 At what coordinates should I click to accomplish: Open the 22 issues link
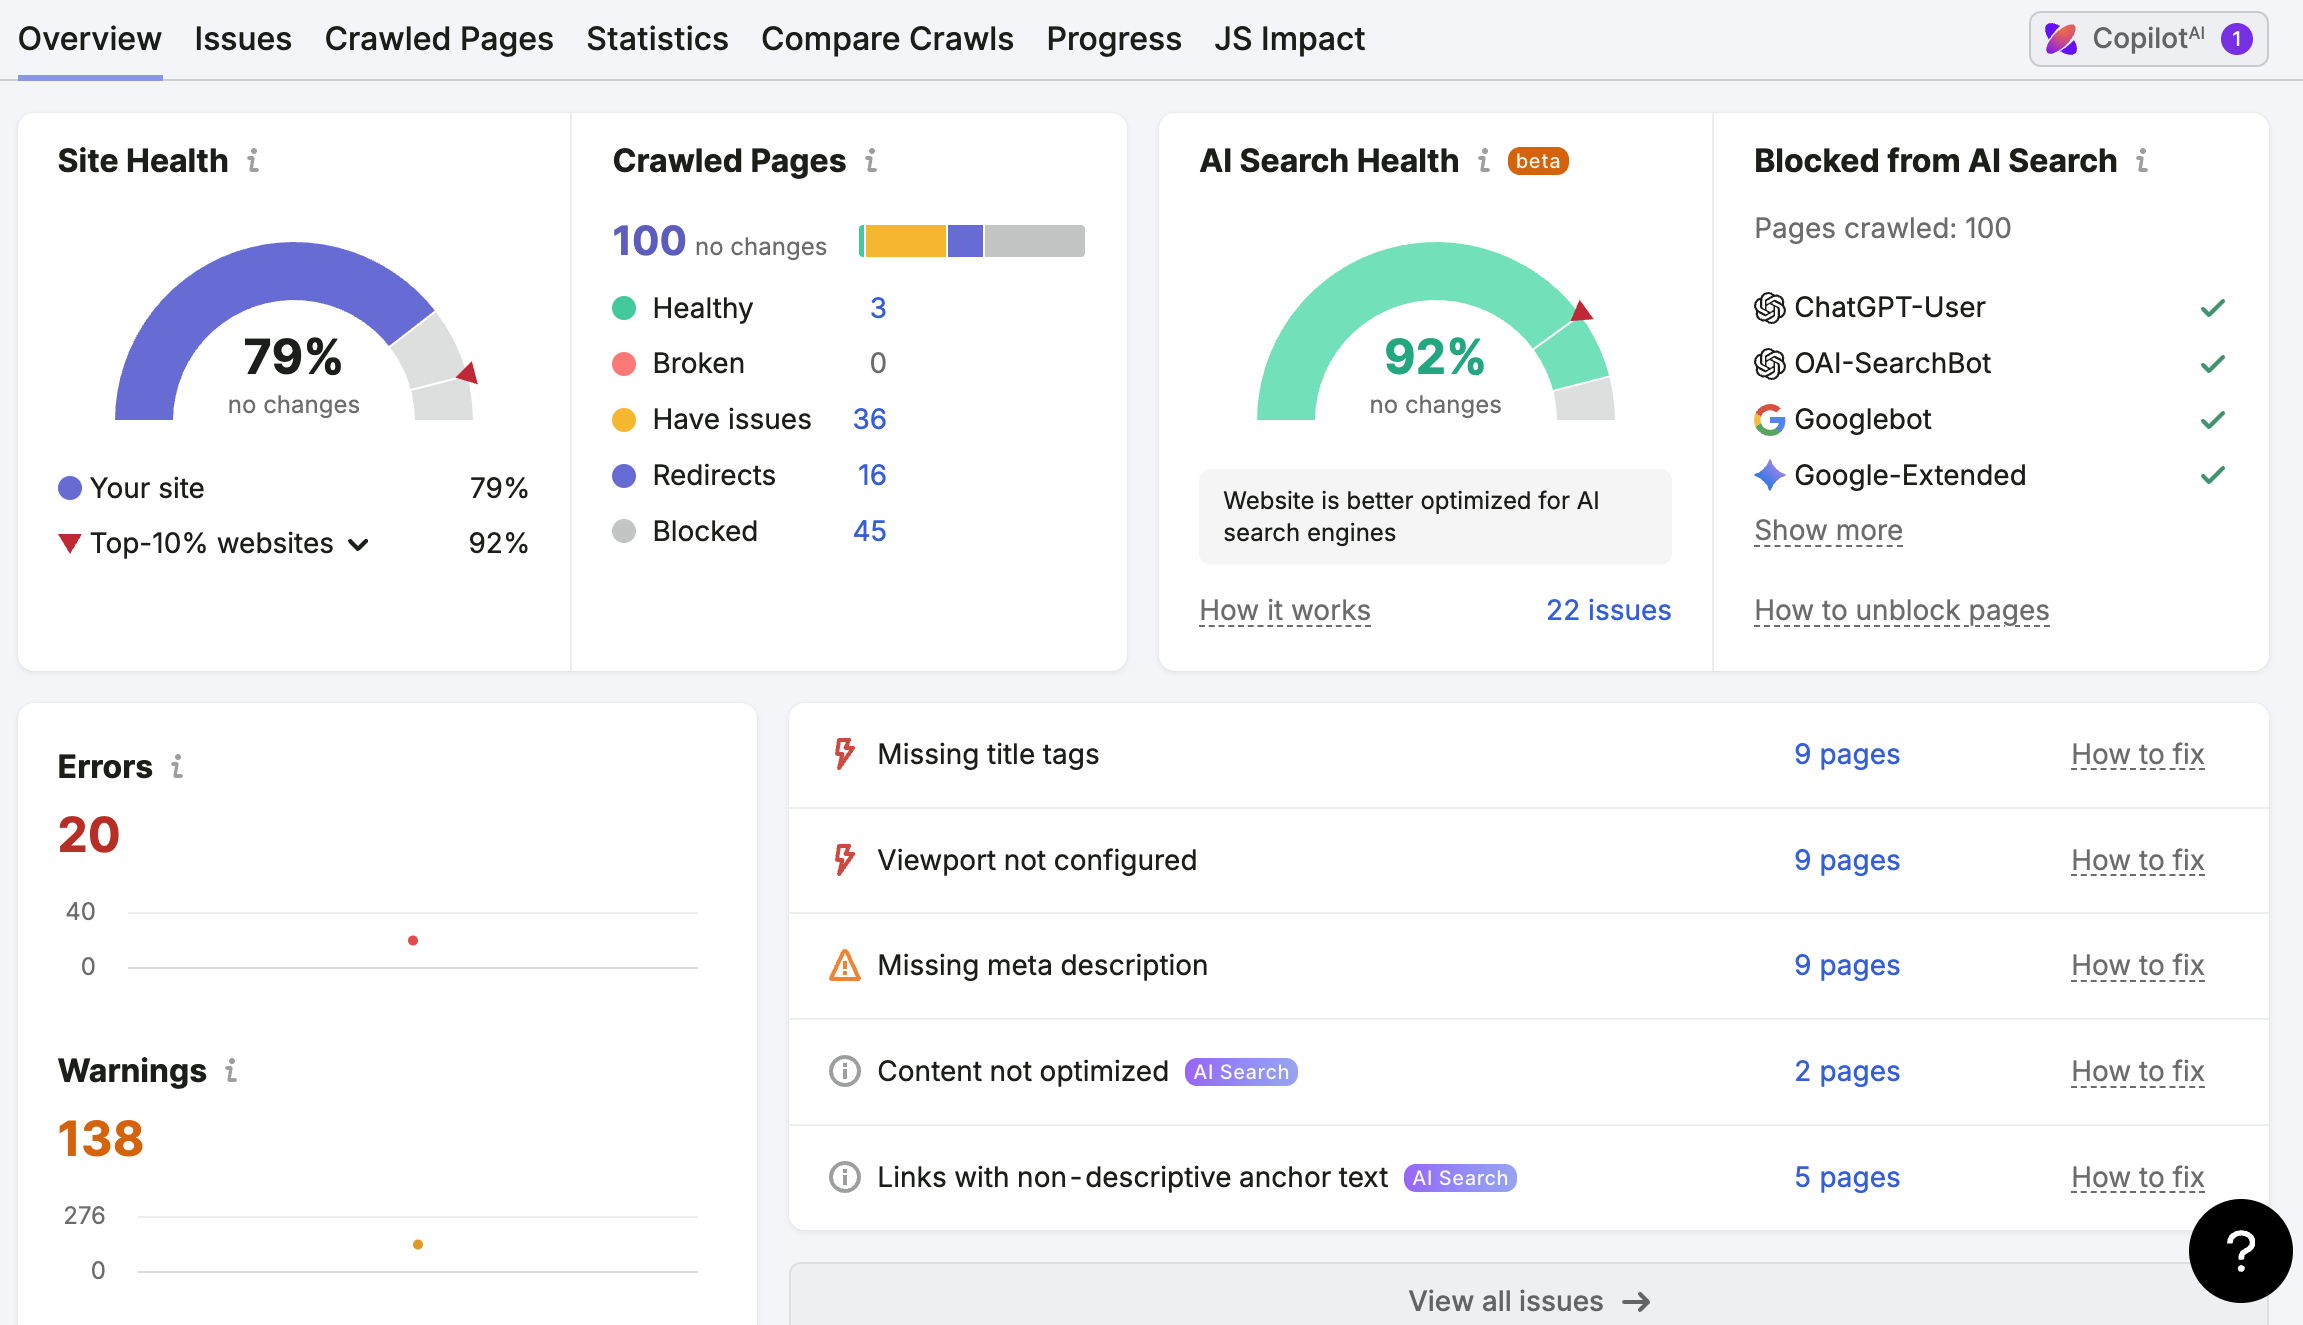pyautogui.click(x=1608, y=610)
